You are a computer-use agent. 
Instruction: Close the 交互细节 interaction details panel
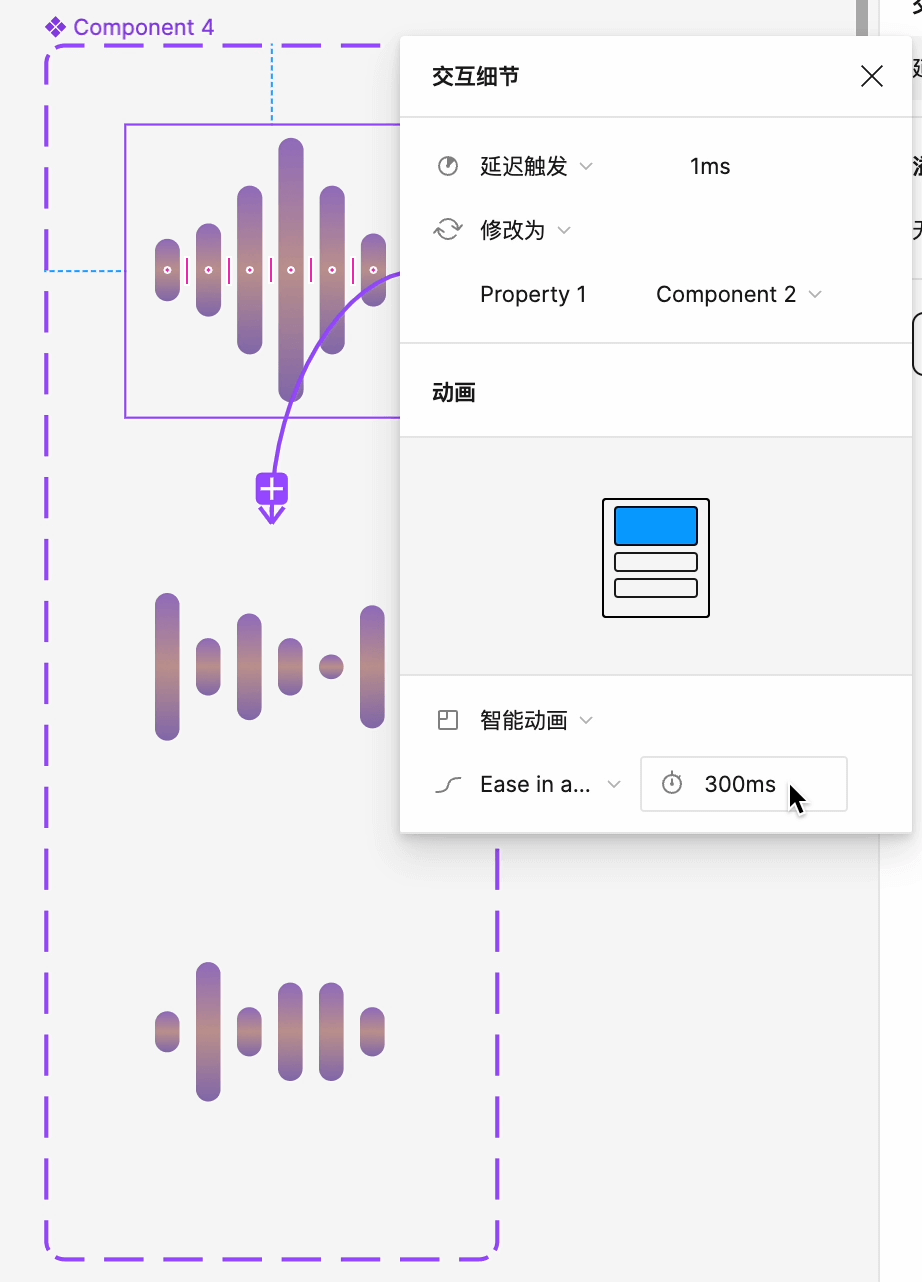(871, 77)
